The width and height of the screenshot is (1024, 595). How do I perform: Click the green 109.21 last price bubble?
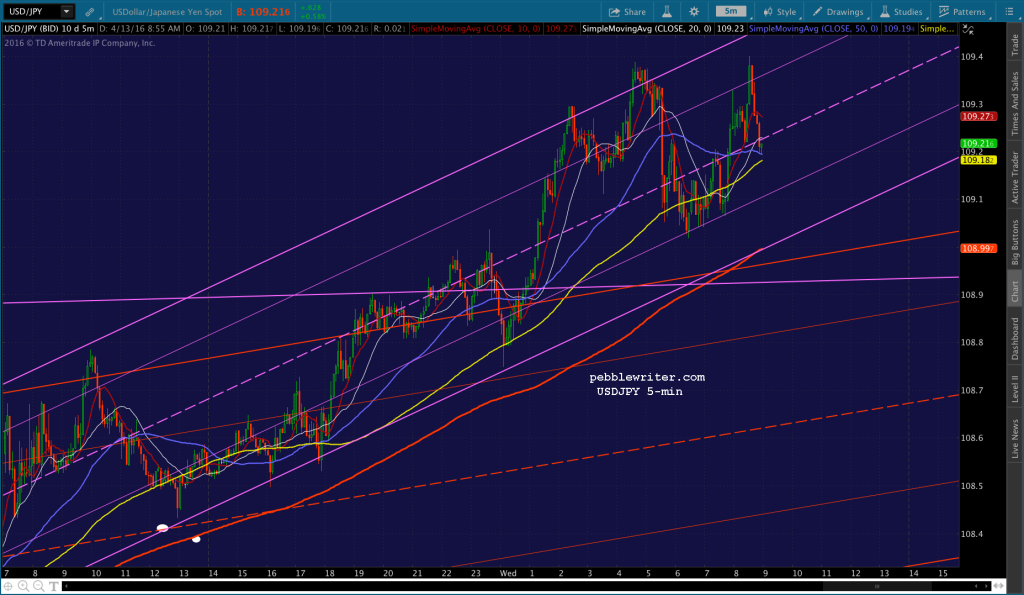pos(978,143)
